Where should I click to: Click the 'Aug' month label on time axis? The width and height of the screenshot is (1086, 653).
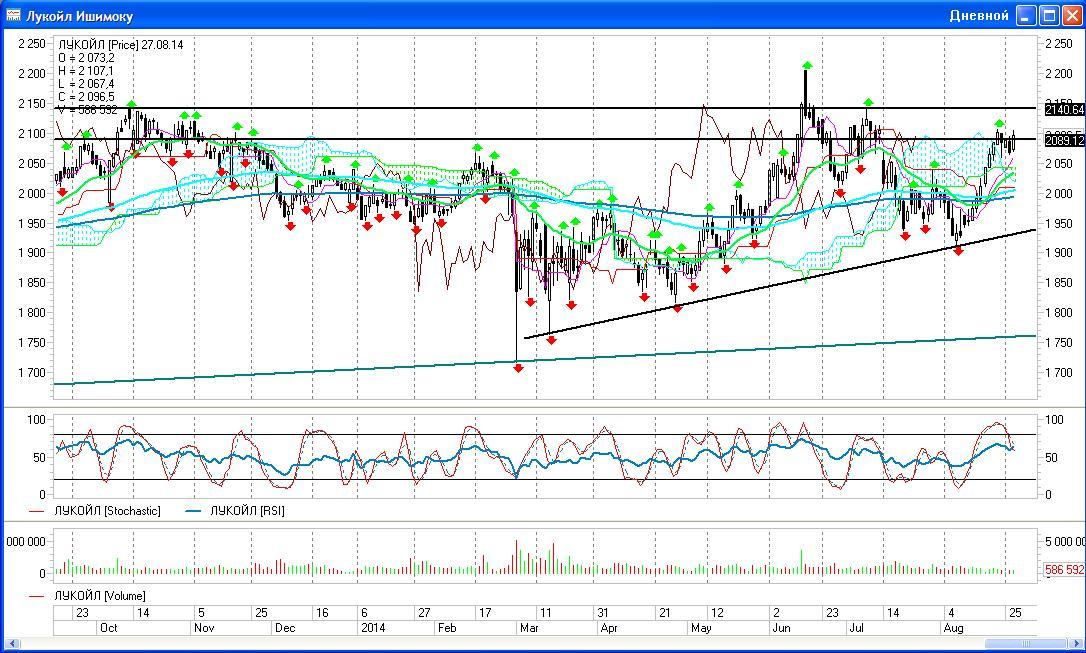point(954,628)
